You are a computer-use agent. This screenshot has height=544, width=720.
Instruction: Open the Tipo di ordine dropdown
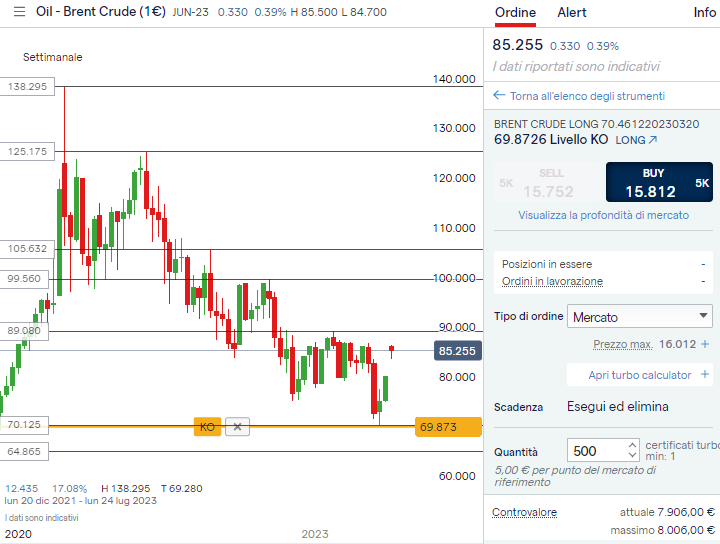pos(640,317)
